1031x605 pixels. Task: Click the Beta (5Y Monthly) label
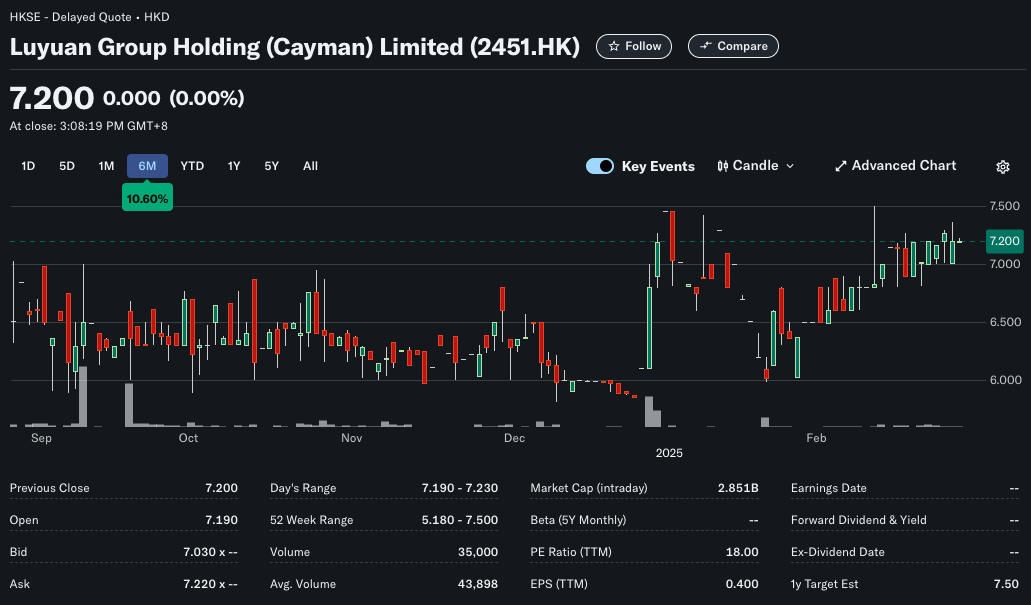pyautogui.click(x=578, y=520)
